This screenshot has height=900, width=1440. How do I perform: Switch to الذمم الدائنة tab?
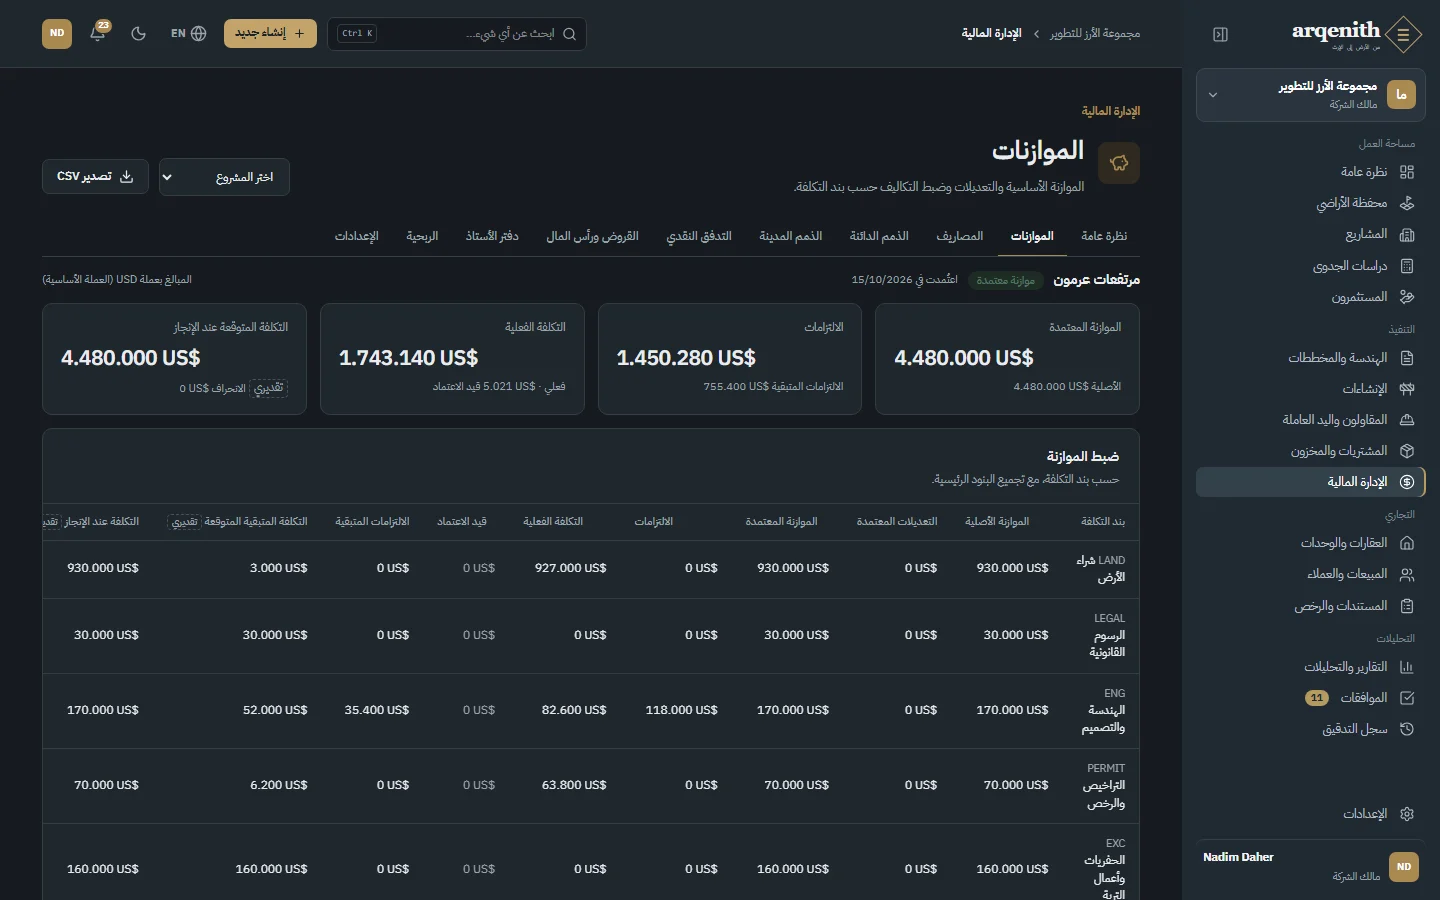(x=879, y=236)
